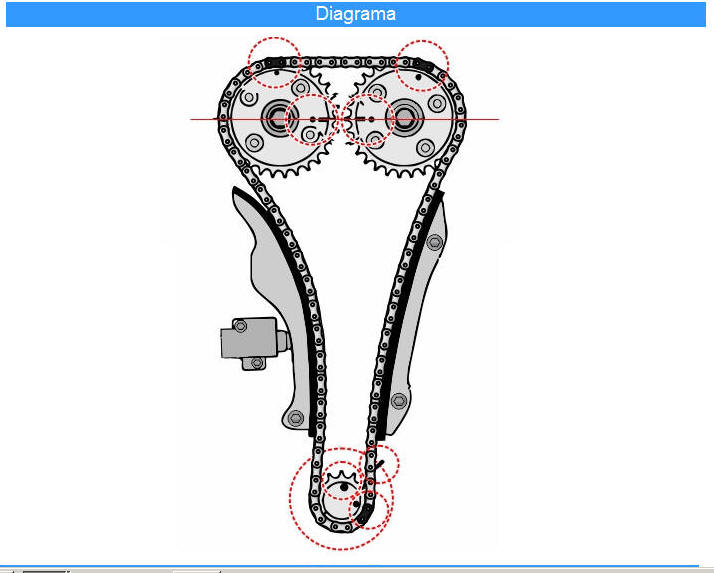
Task: Click the tensioner's lower mounting bolt
Action: (258, 362)
